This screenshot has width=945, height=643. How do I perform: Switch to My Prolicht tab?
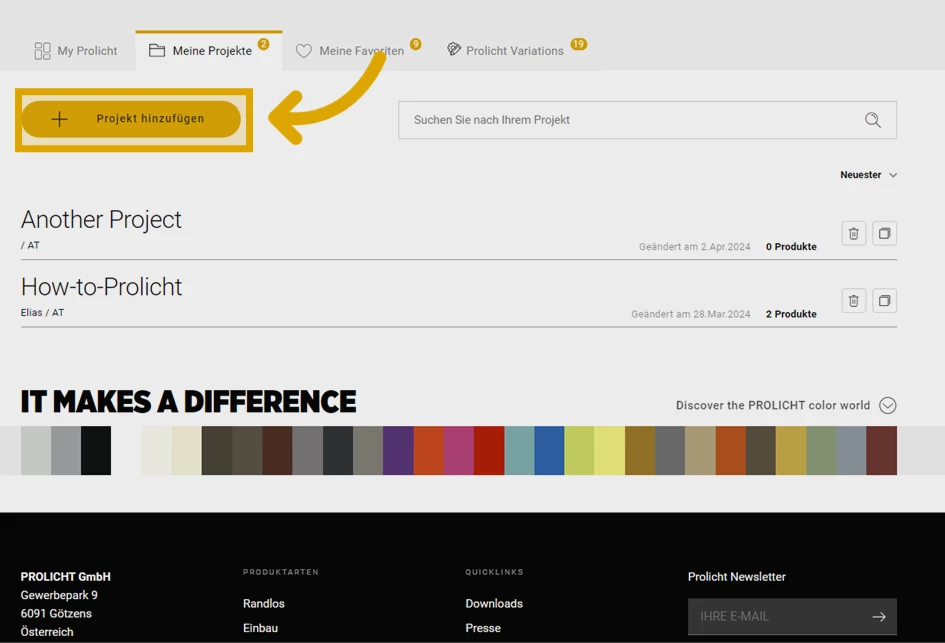(x=76, y=51)
